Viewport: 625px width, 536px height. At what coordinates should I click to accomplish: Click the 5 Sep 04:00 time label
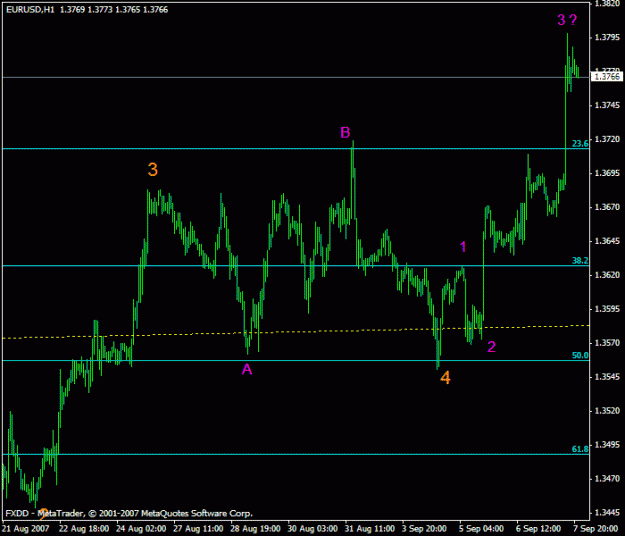click(481, 528)
